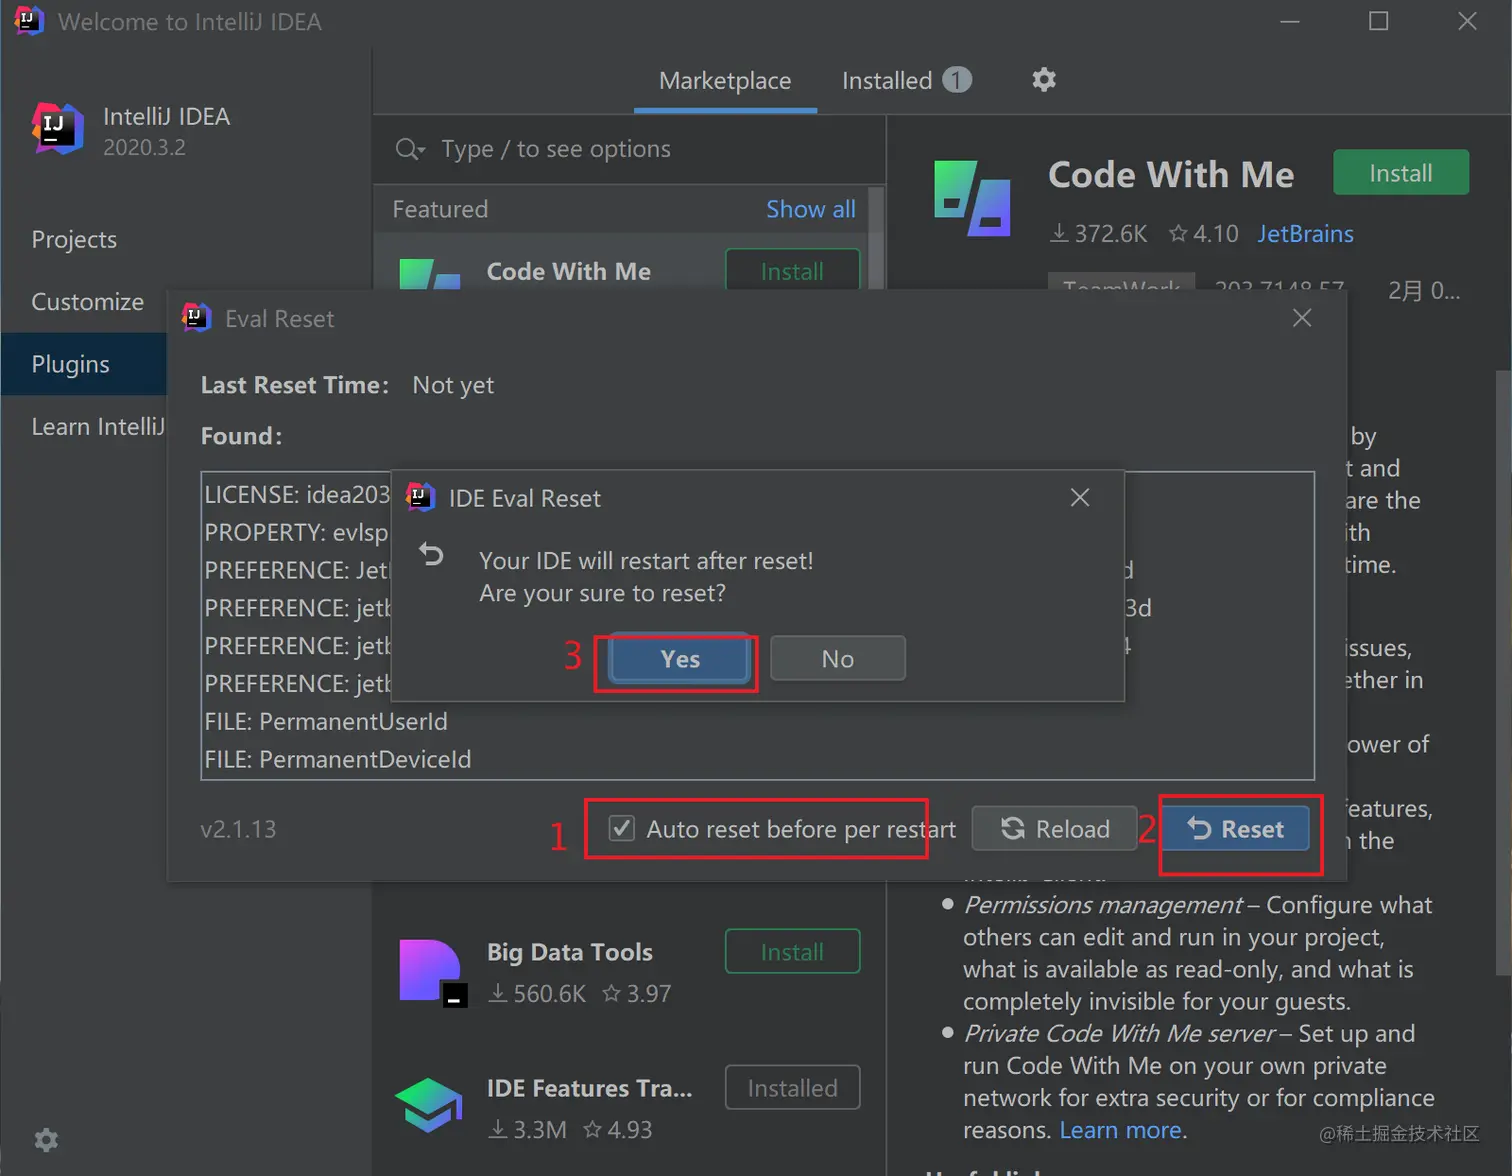This screenshot has height=1176, width=1512.
Task: Select the FILE: PermanentUserId entry
Action: point(326,721)
